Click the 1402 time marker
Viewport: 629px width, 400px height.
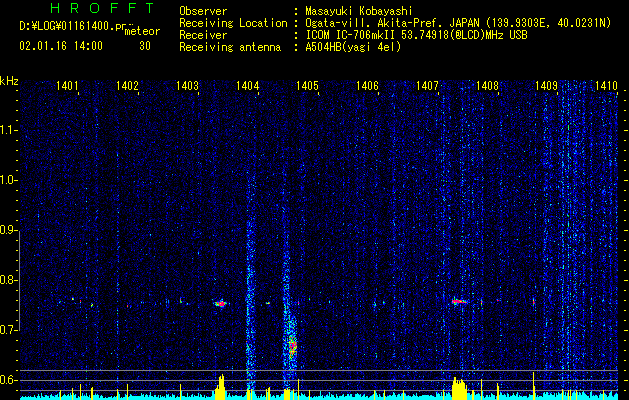127,85
